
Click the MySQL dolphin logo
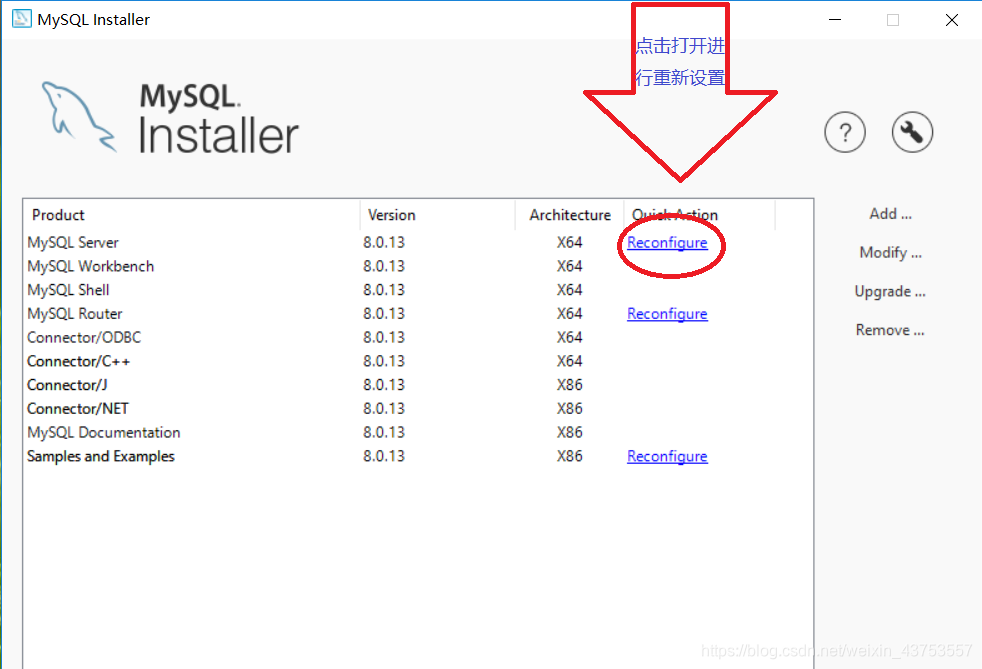(79, 117)
